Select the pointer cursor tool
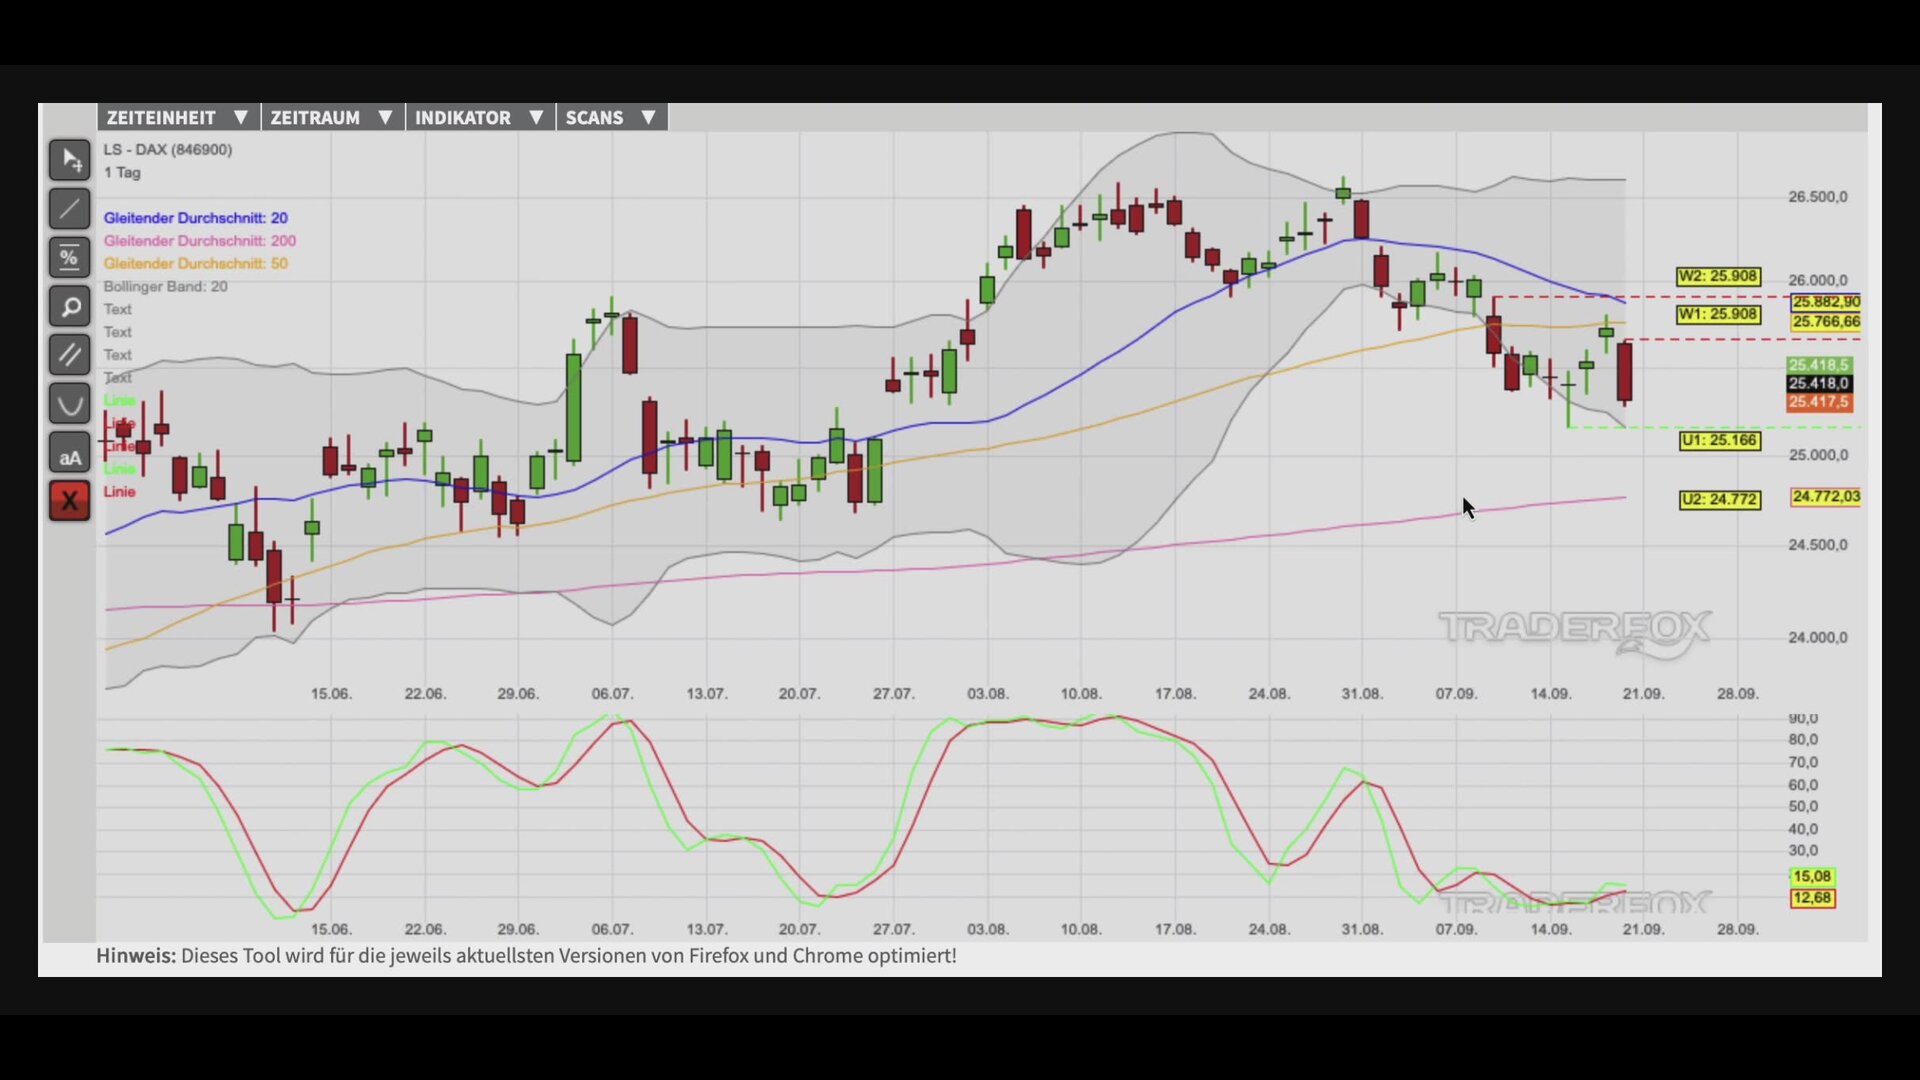 click(x=70, y=160)
